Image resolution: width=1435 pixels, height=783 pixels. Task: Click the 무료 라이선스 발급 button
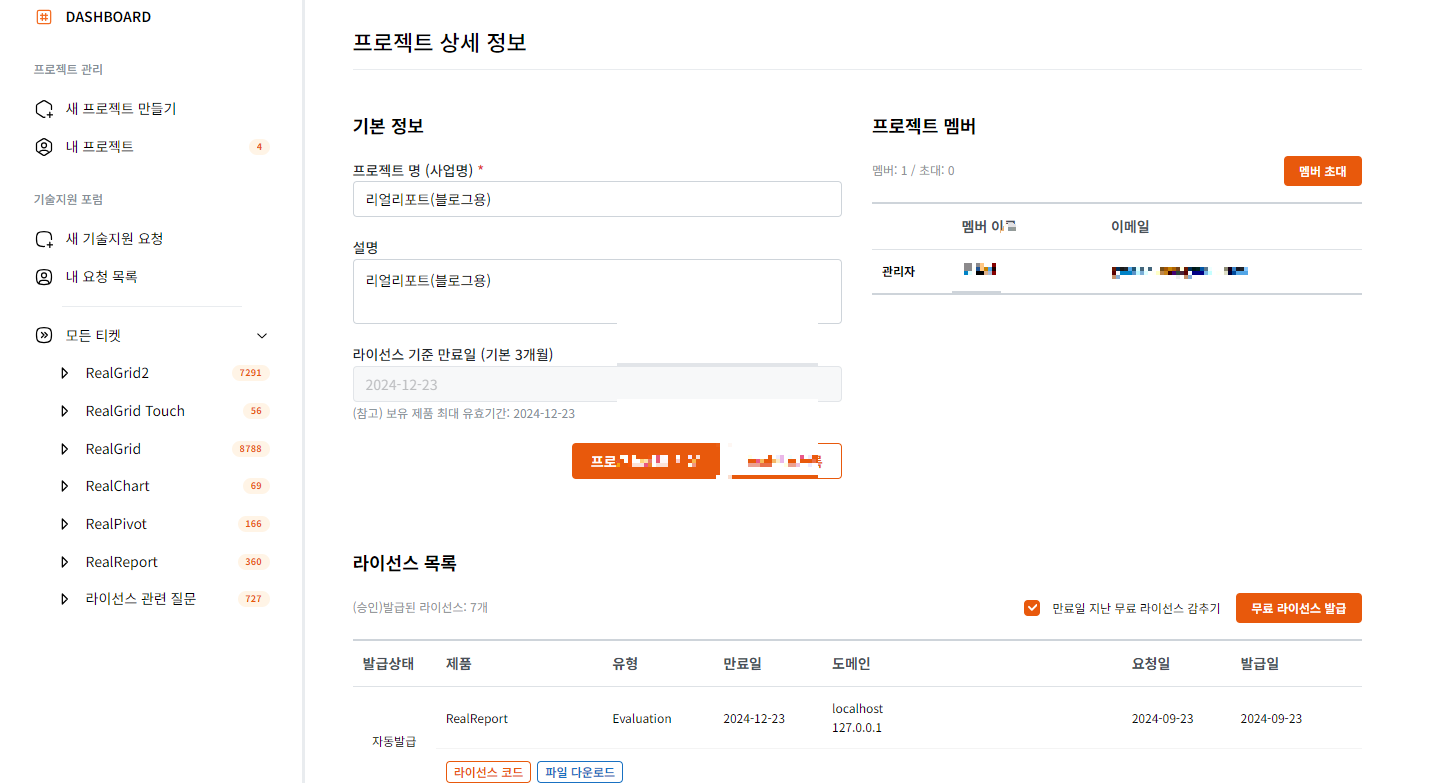[x=1298, y=608]
